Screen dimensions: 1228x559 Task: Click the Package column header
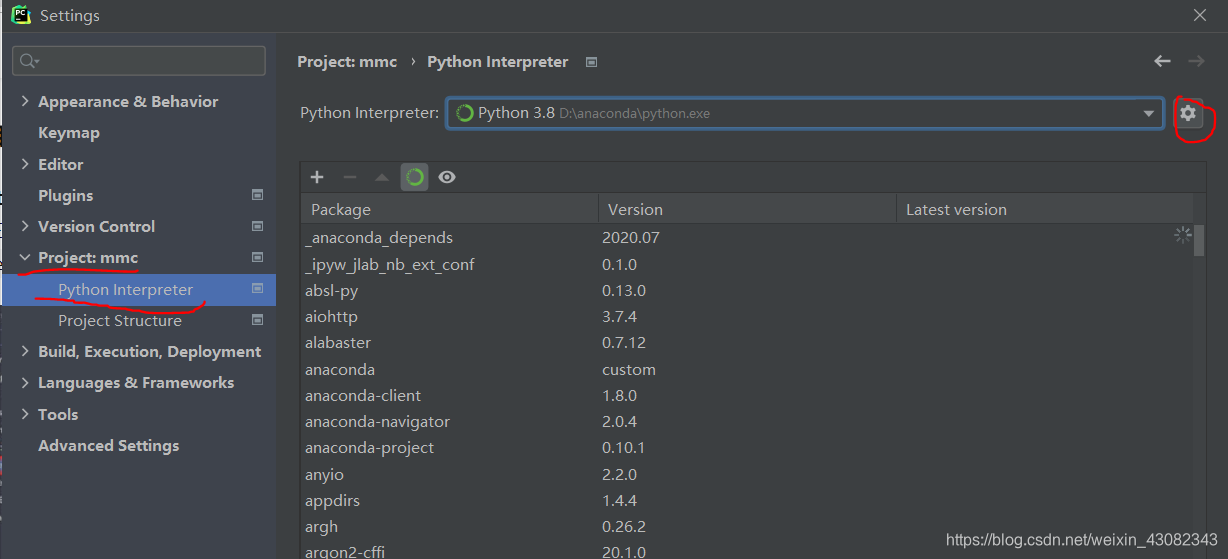point(449,210)
